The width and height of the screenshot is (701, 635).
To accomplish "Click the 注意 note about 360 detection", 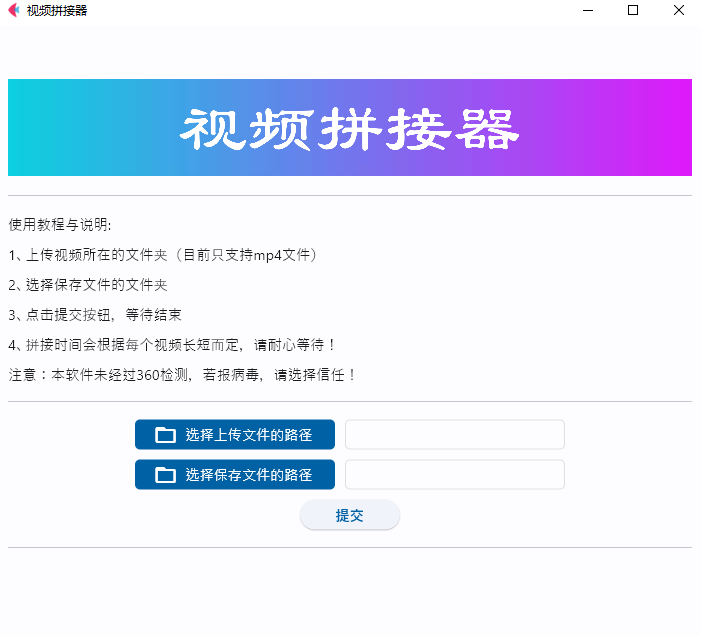I will point(182,375).
